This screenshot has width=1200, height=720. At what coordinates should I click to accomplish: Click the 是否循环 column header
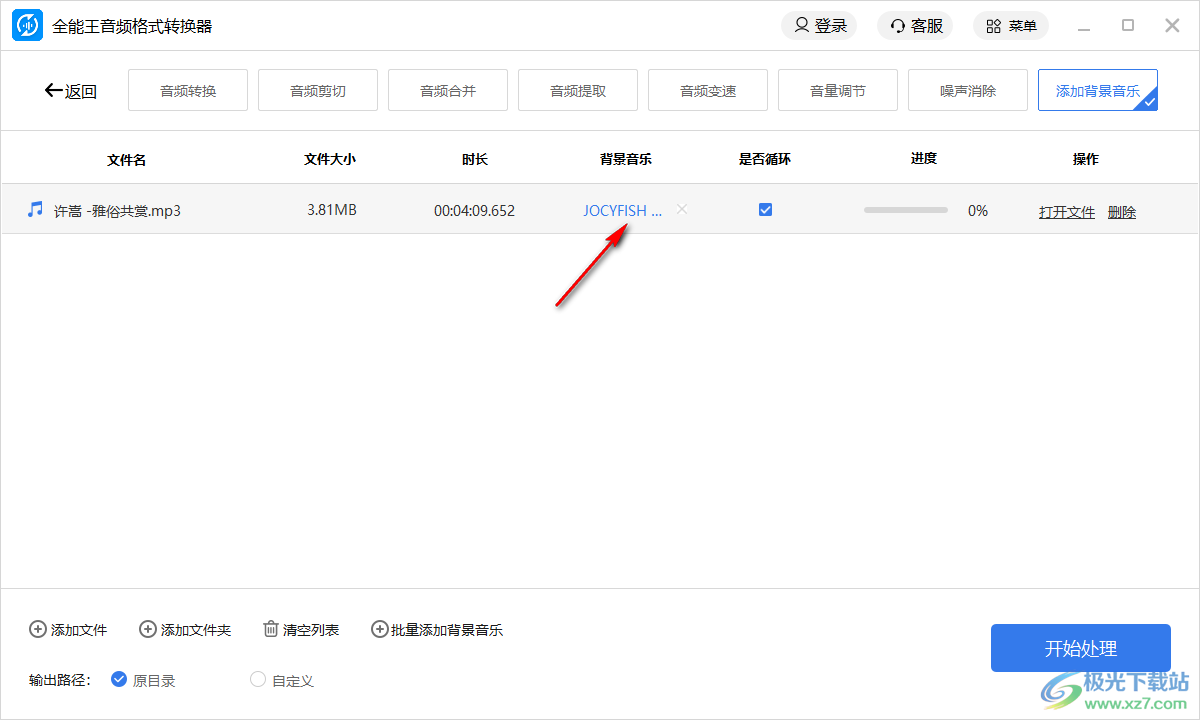(x=765, y=158)
